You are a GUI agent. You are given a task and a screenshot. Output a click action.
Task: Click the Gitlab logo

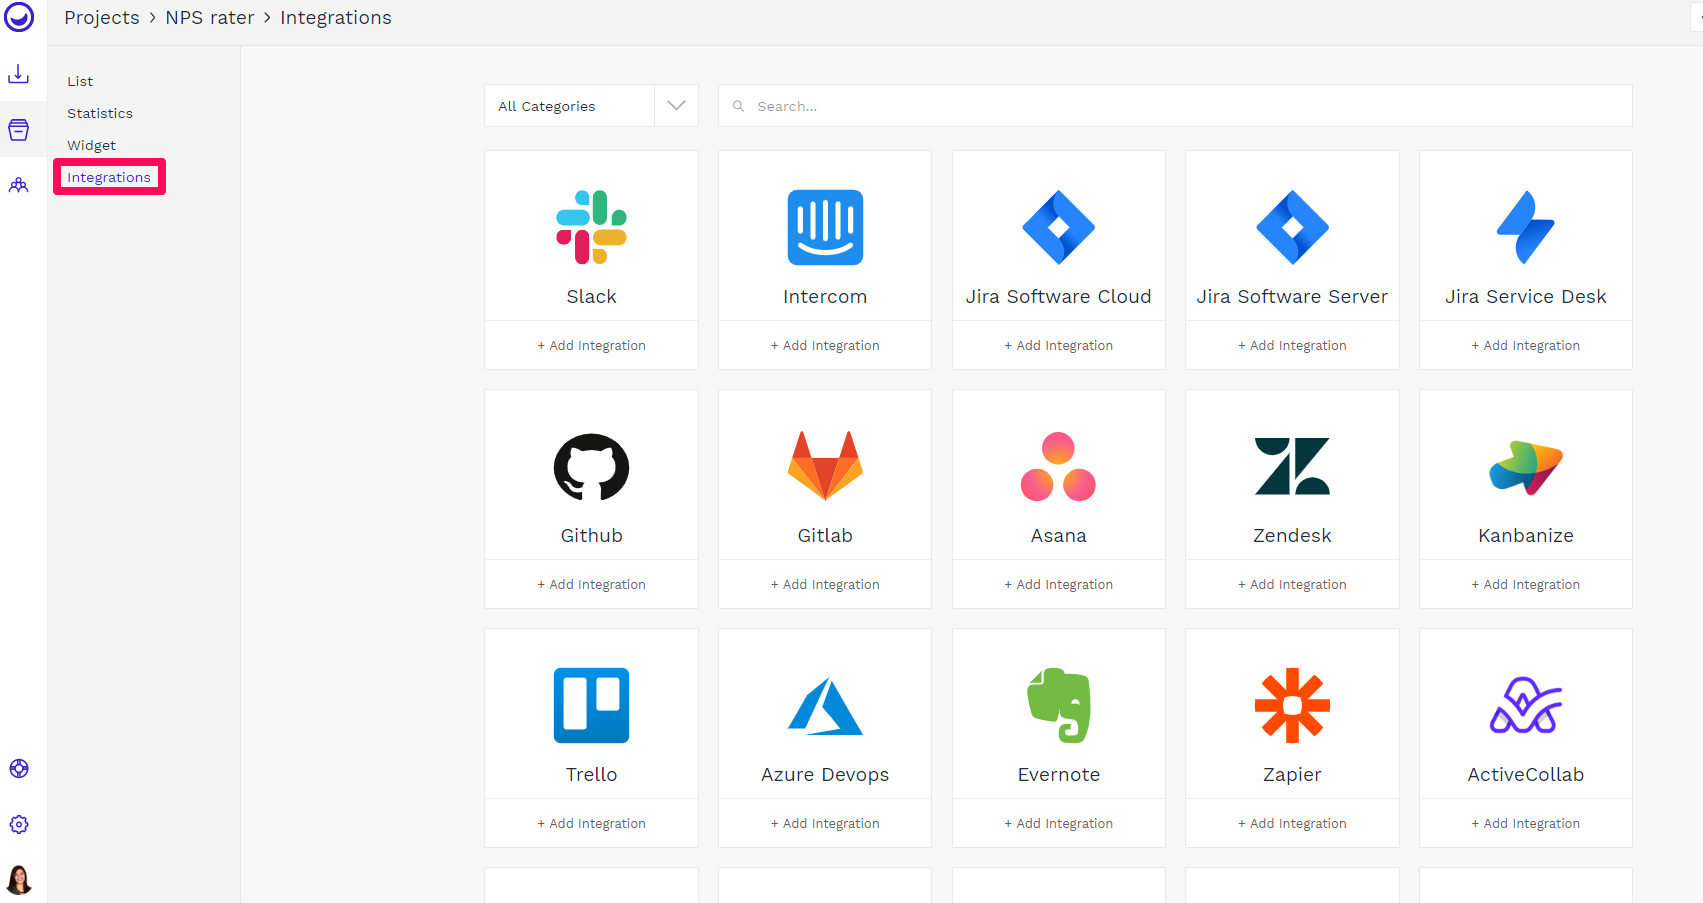[825, 466]
